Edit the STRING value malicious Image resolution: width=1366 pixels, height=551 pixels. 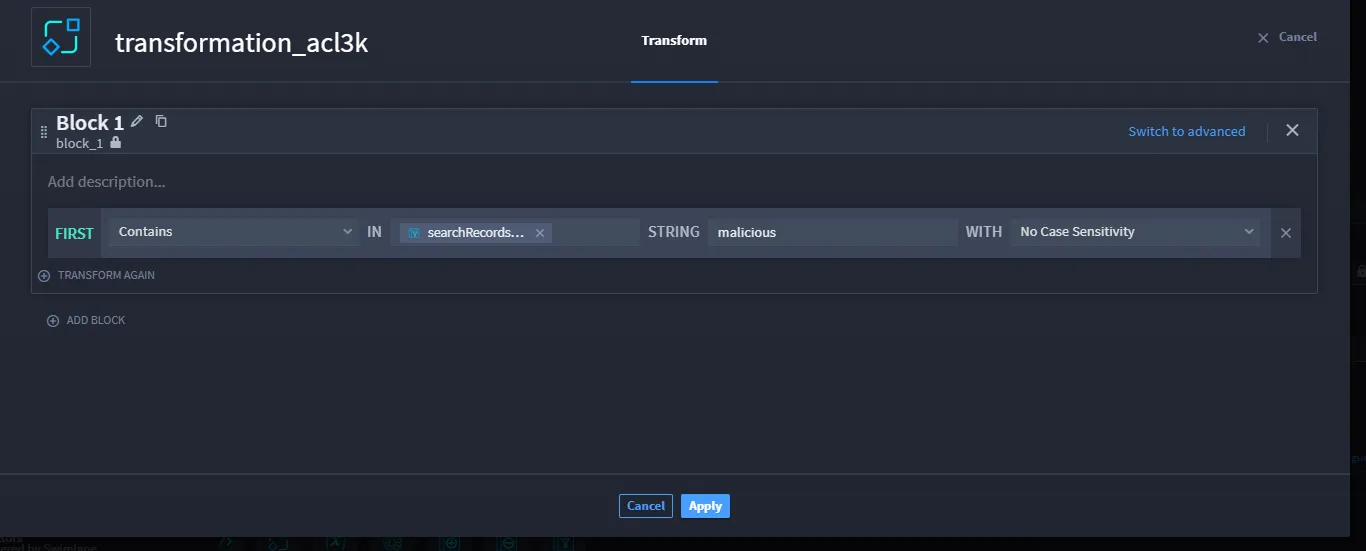tap(832, 232)
